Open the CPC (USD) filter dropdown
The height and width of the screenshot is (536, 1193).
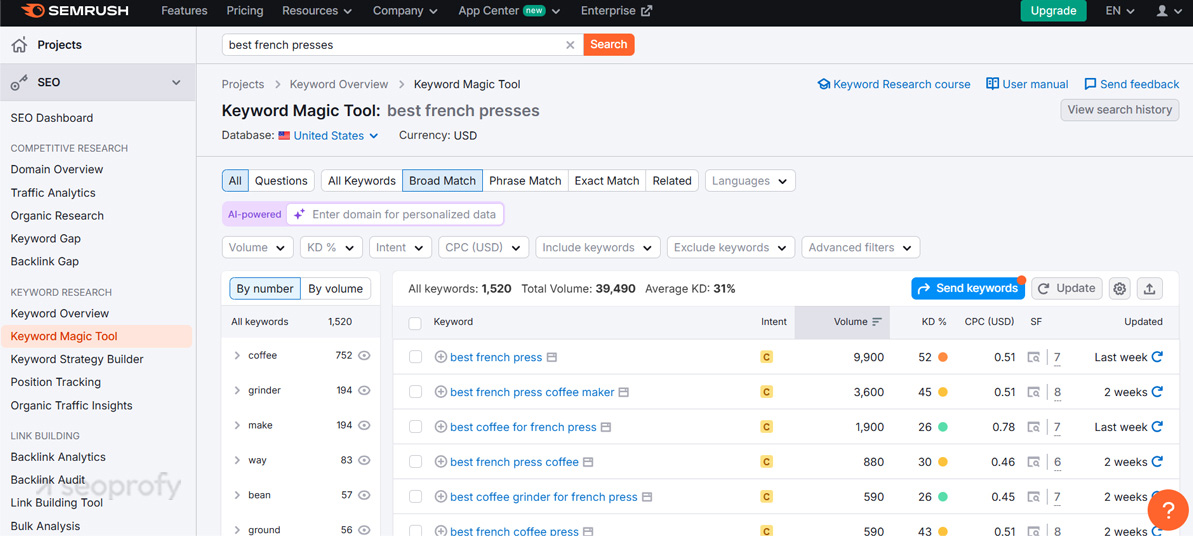(484, 247)
